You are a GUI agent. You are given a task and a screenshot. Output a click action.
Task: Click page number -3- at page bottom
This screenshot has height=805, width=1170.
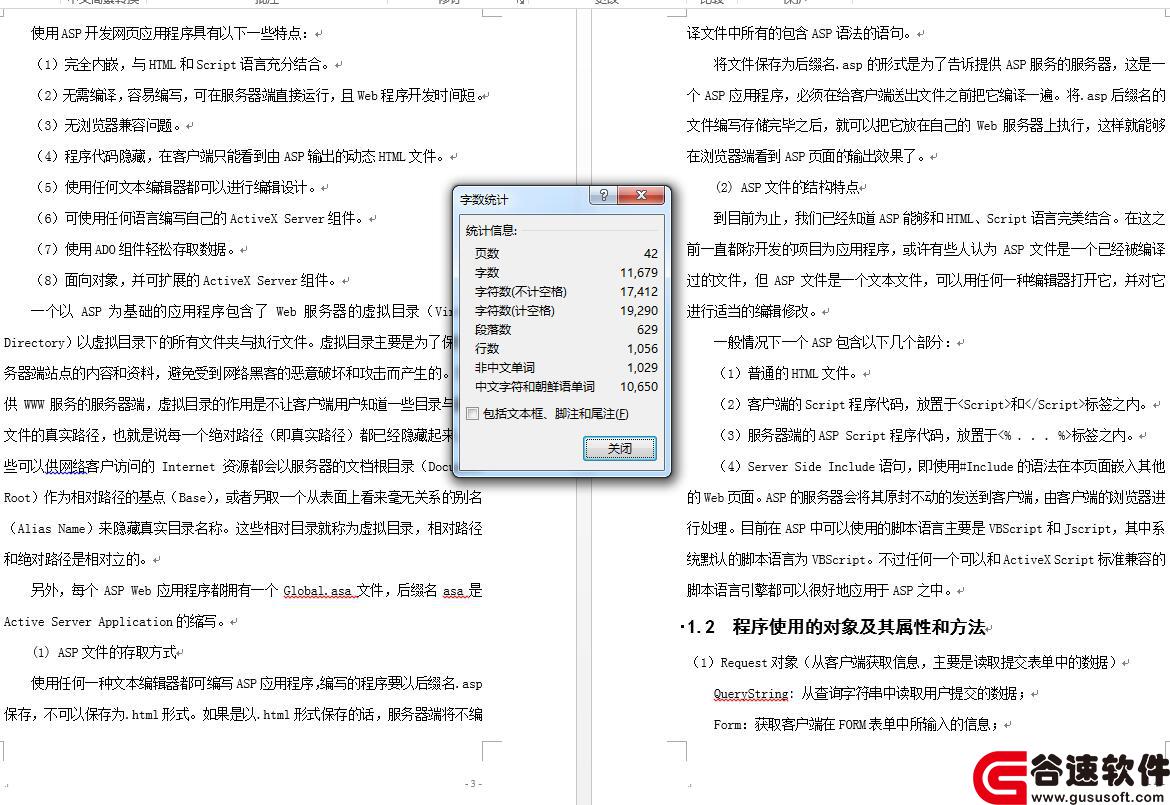point(473,784)
